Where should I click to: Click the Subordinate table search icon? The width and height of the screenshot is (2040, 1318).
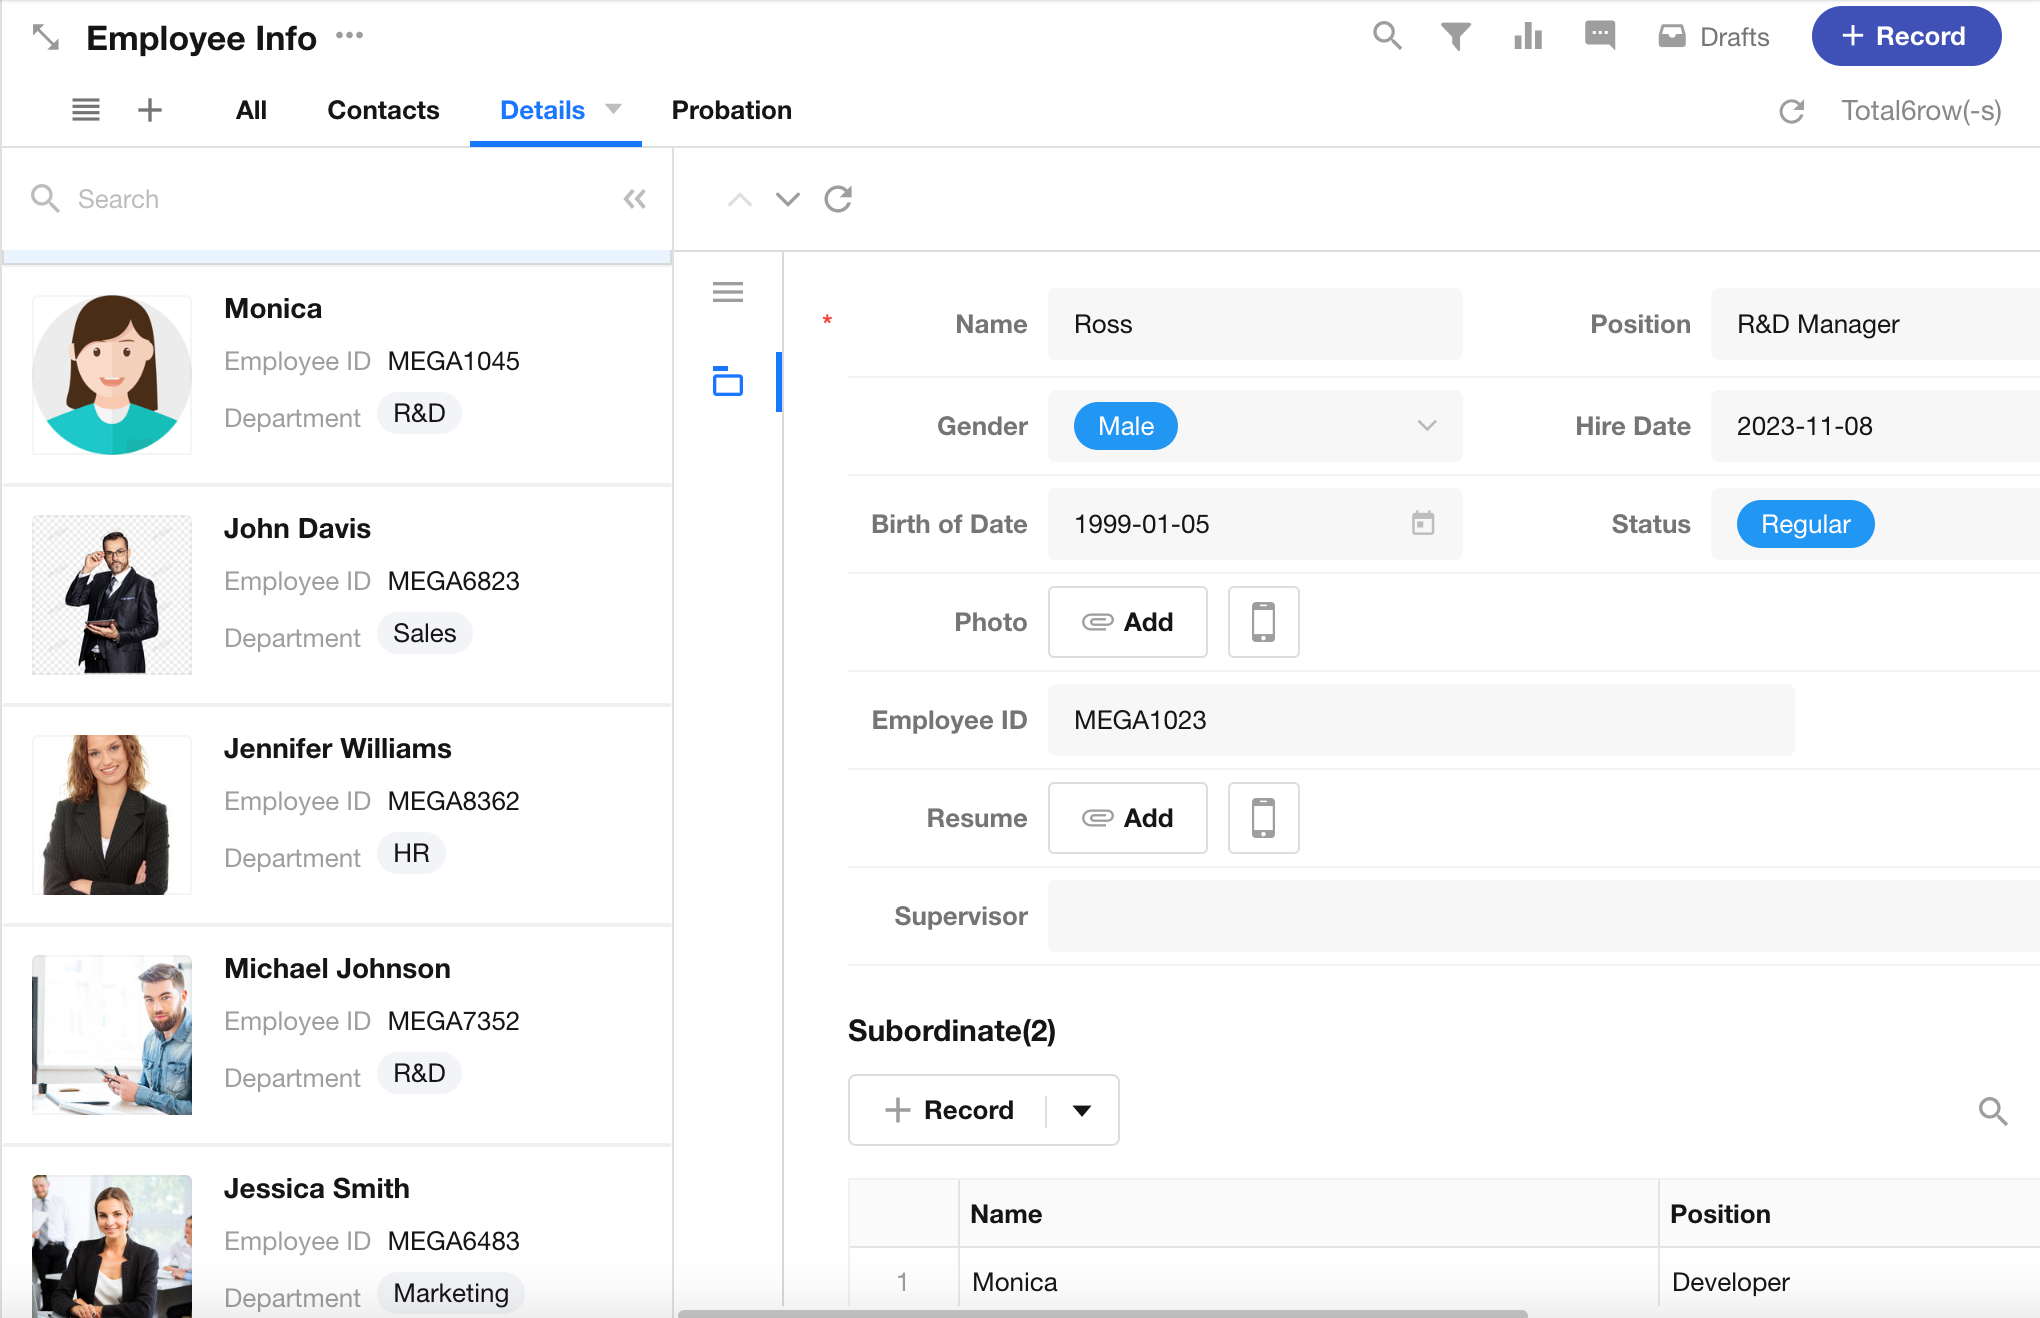pyautogui.click(x=1992, y=1110)
